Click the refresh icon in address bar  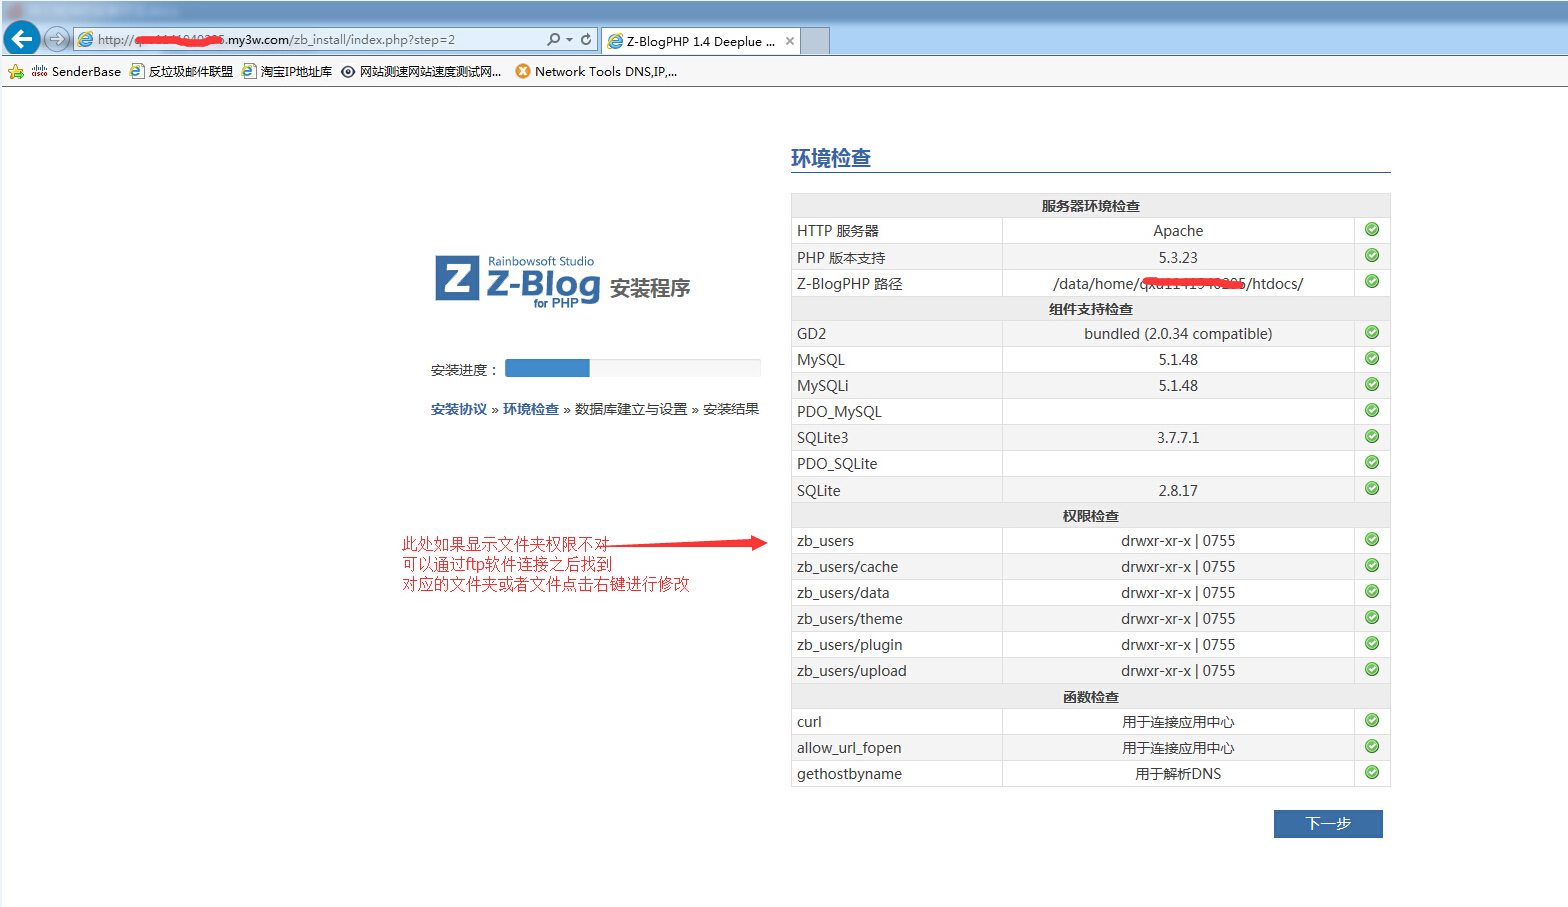[586, 40]
